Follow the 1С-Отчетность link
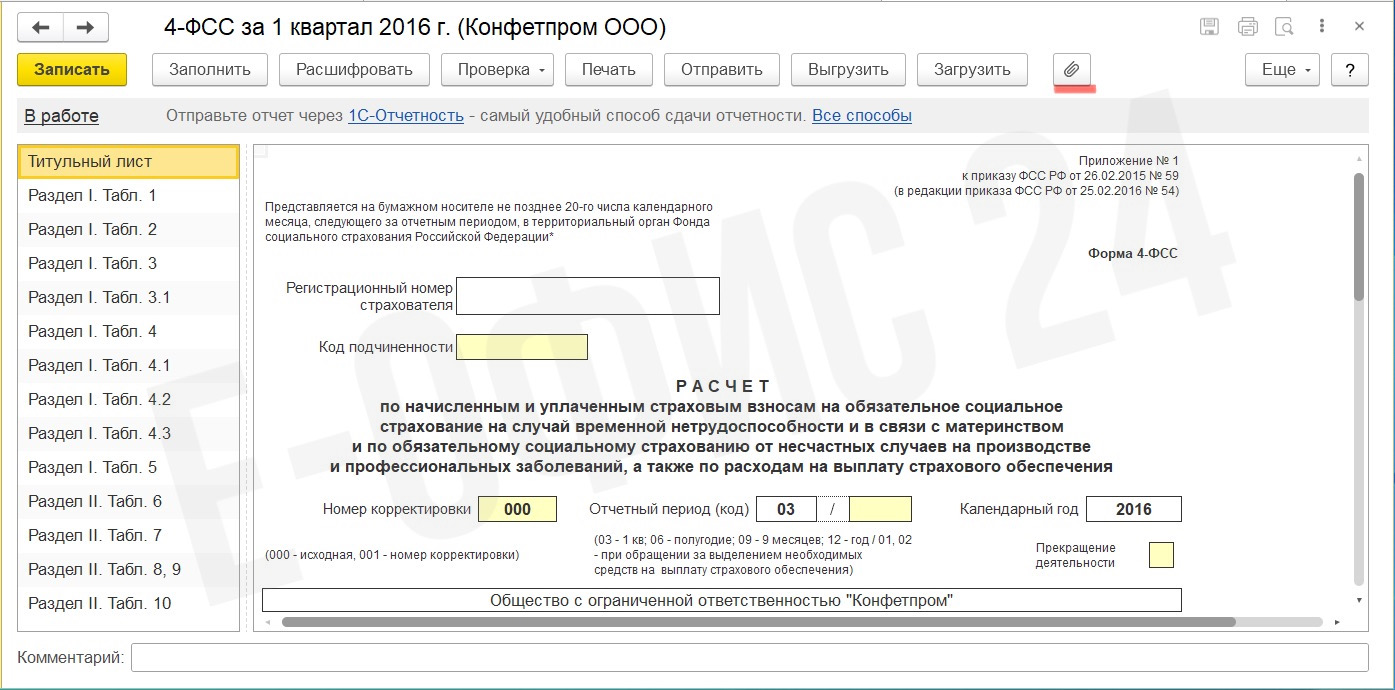This screenshot has width=1395, height=690. (405, 116)
